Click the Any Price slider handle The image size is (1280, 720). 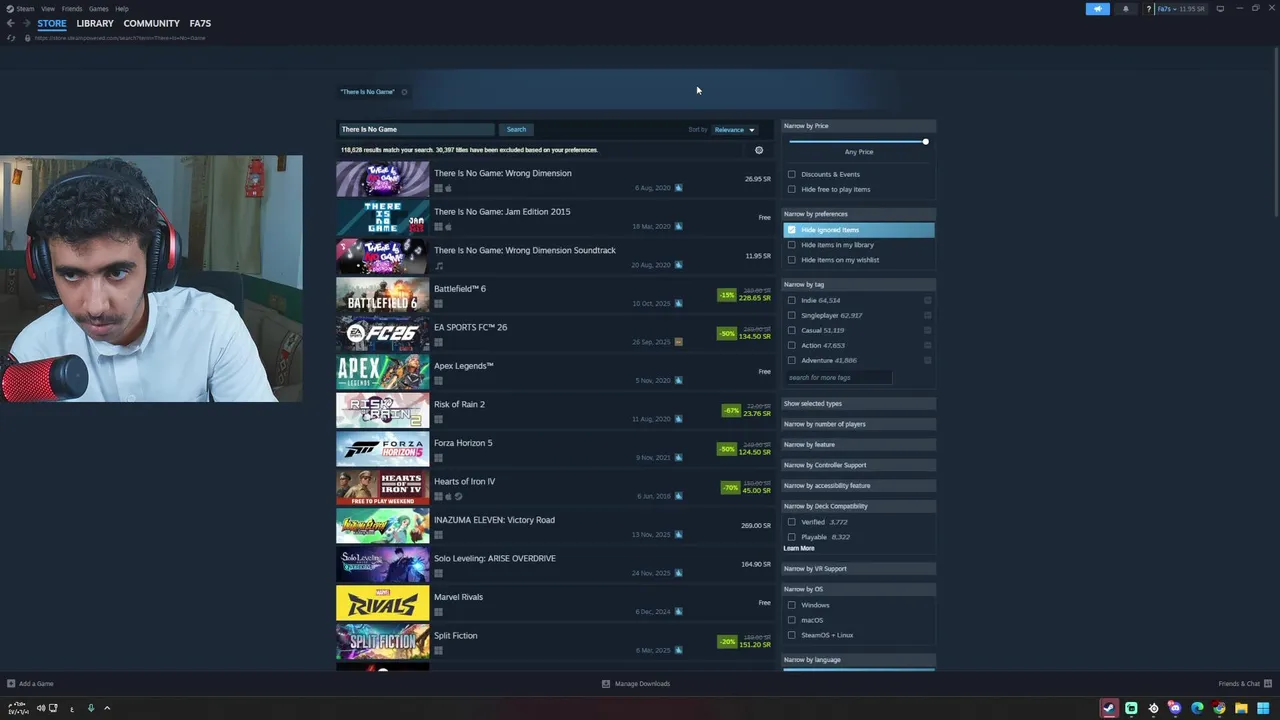tap(926, 142)
